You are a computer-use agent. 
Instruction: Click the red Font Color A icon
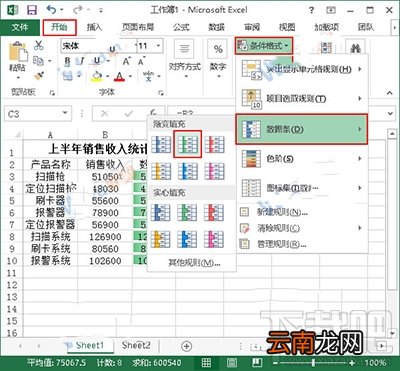[119, 76]
